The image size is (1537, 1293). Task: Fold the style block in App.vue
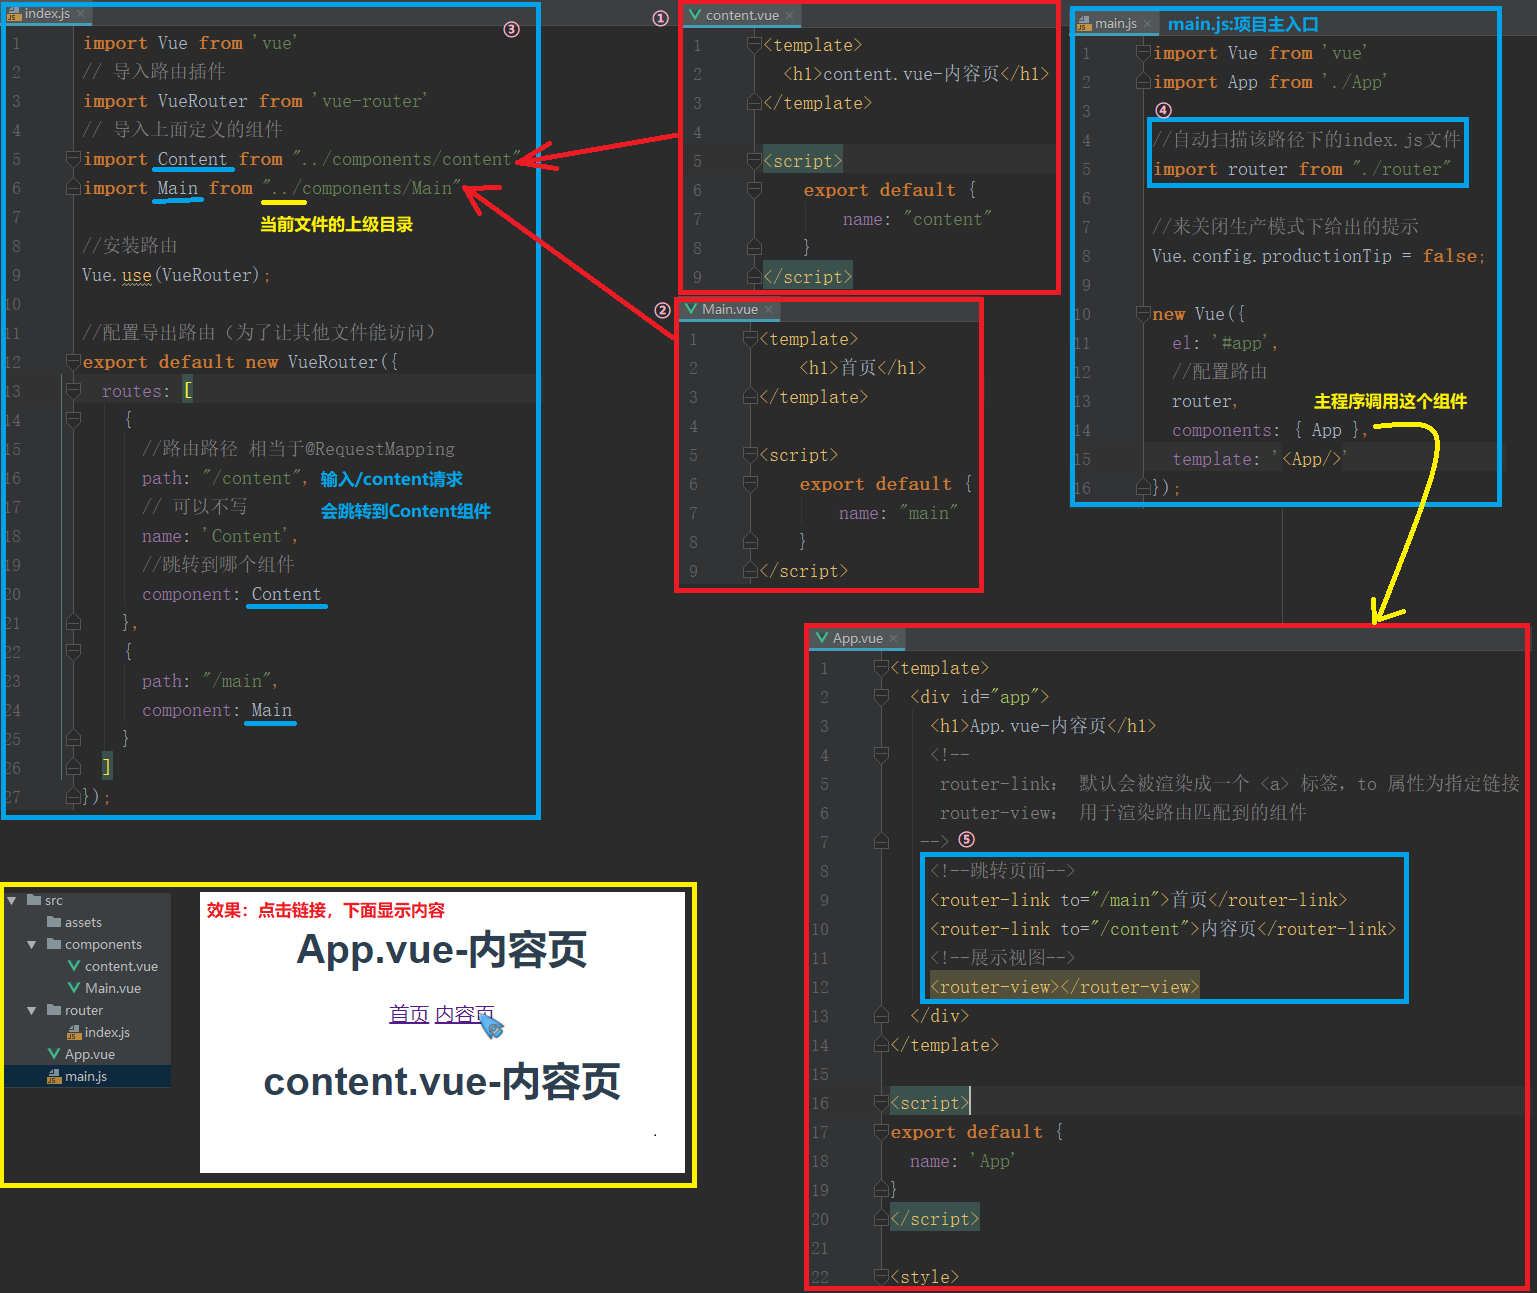(881, 1277)
